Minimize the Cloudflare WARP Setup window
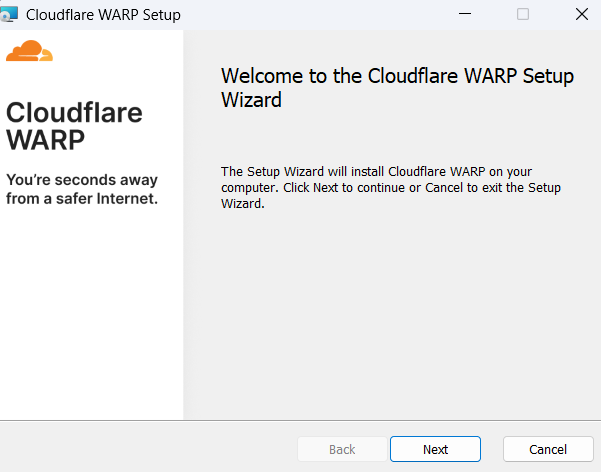 (x=464, y=15)
